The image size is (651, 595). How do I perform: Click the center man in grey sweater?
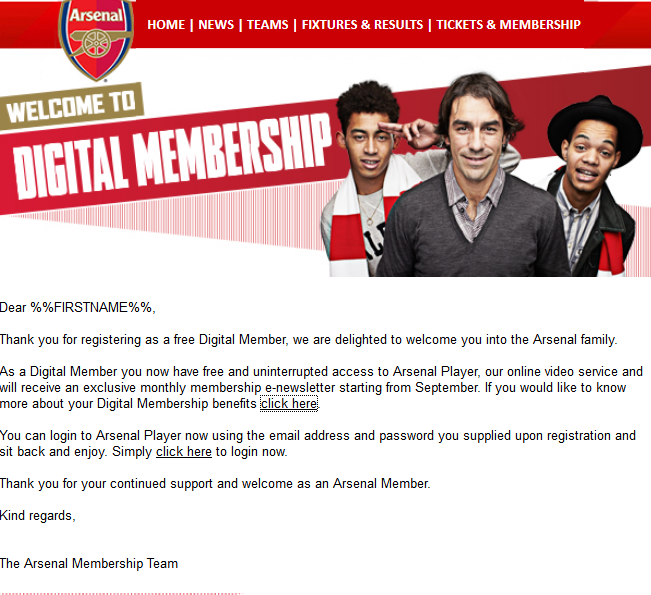(x=477, y=179)
